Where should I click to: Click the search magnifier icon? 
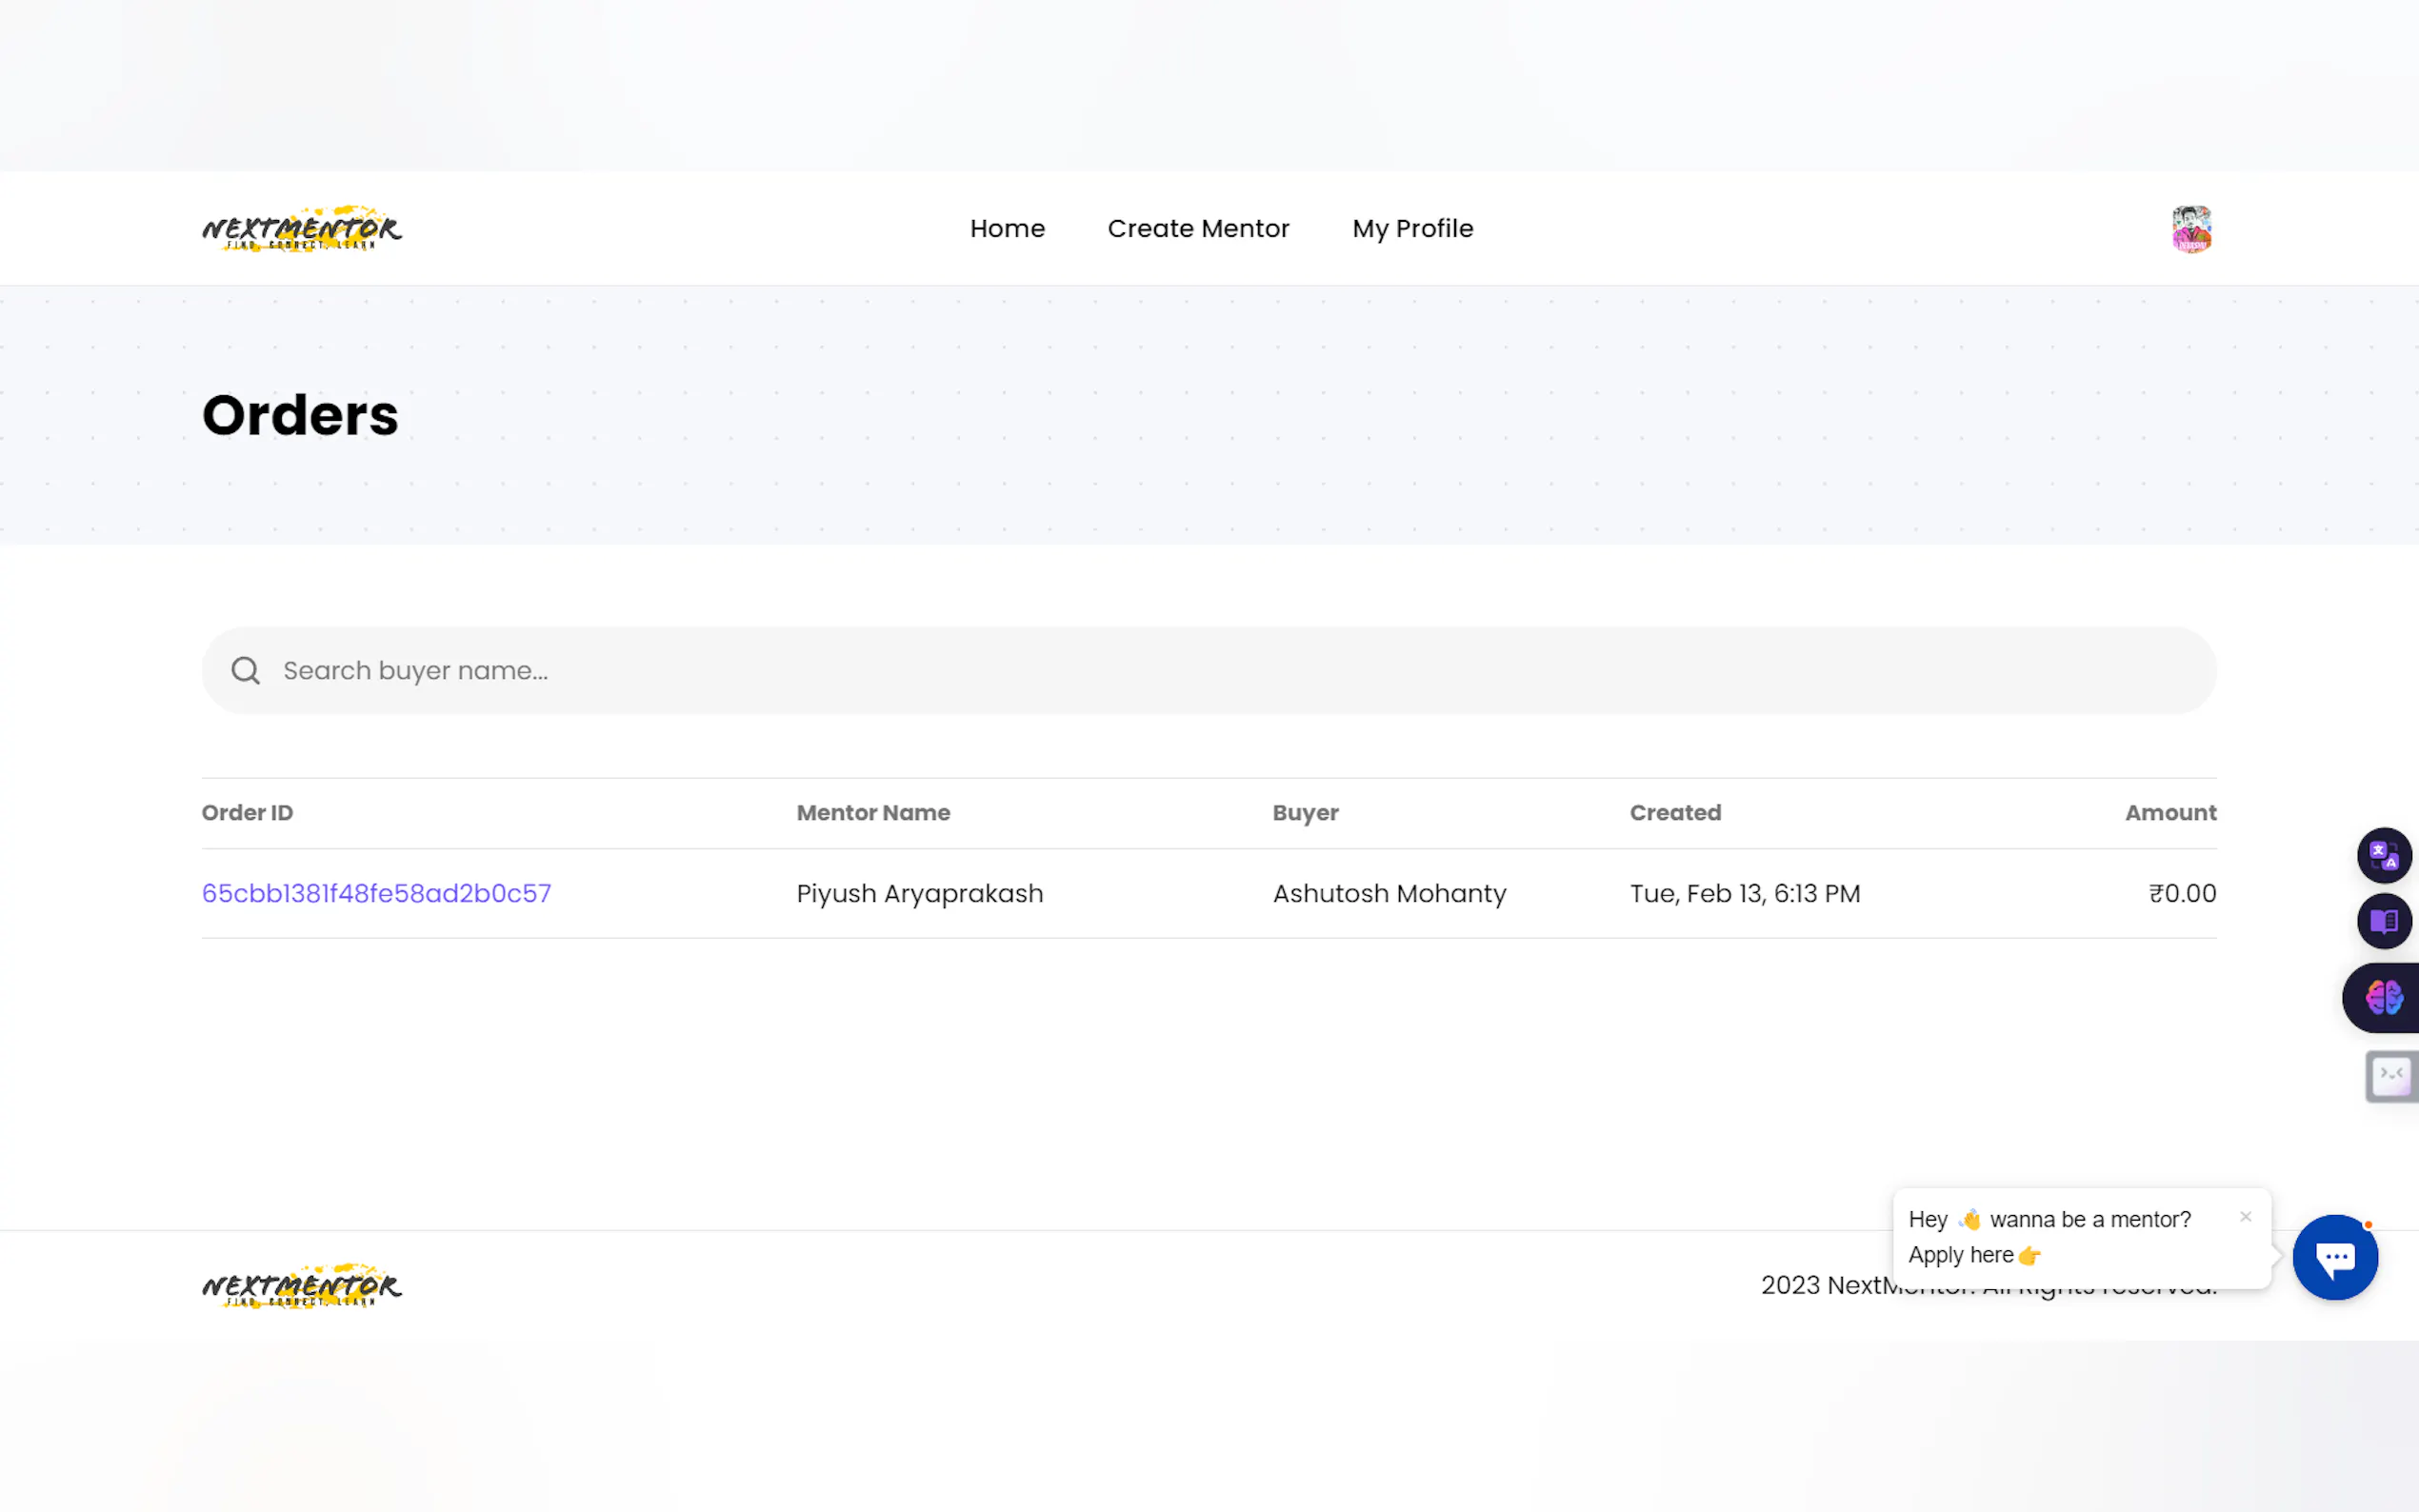[245, 671]
